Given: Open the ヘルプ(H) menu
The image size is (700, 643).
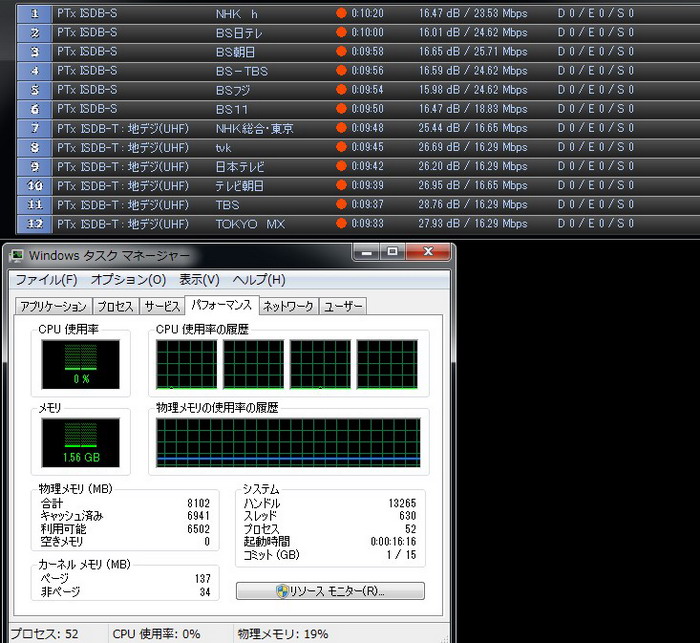Looking at the screenshot, I should [259, 280].
